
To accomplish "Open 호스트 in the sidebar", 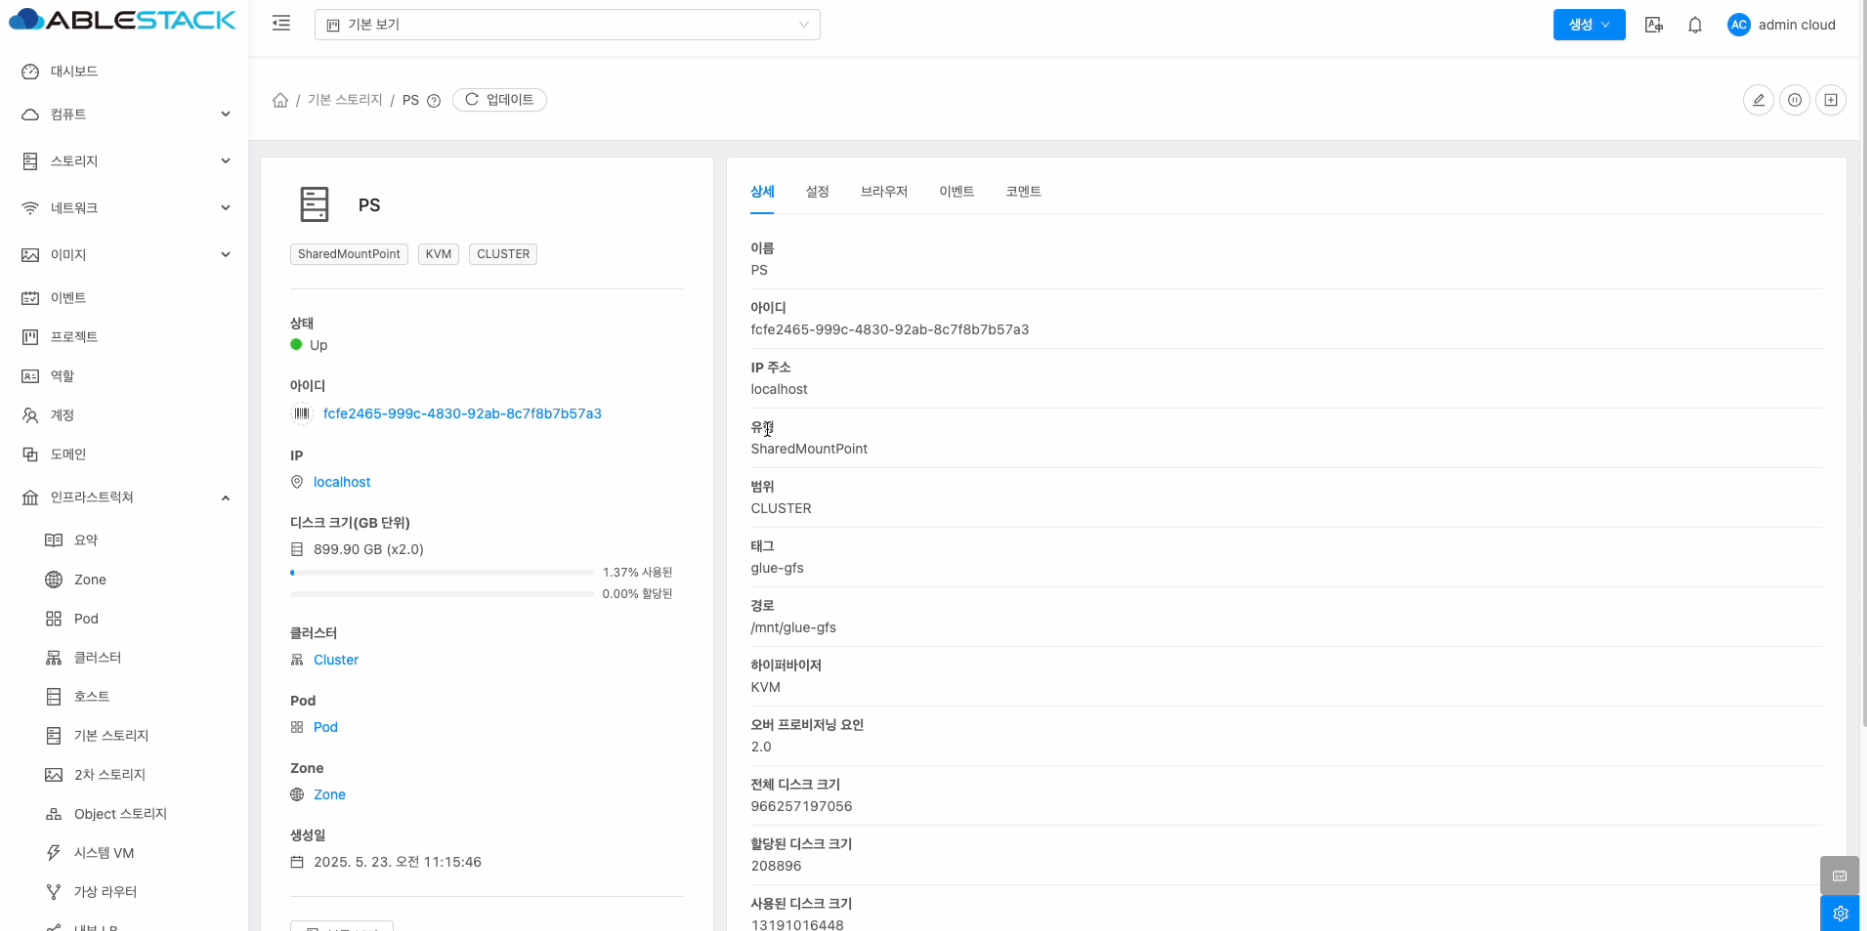I will click(91, 696).
